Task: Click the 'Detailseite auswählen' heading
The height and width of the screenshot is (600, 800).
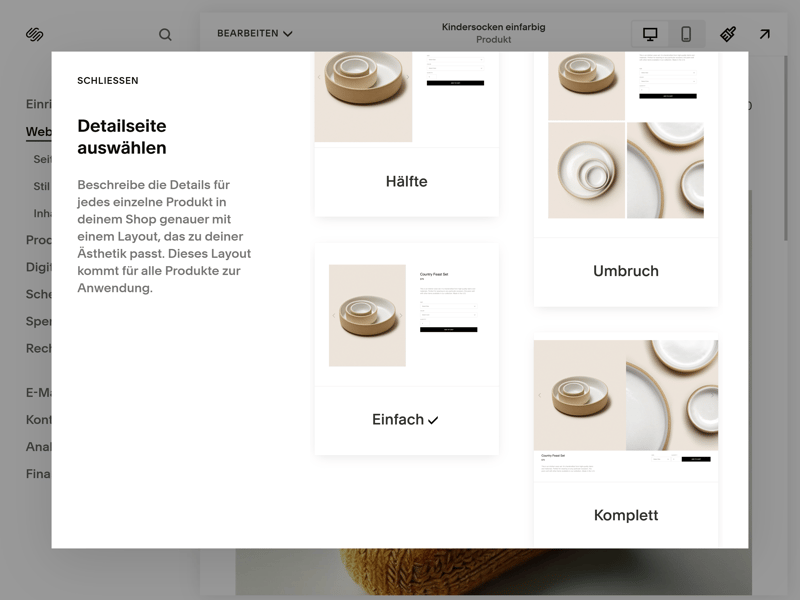Action: [122, 137]
